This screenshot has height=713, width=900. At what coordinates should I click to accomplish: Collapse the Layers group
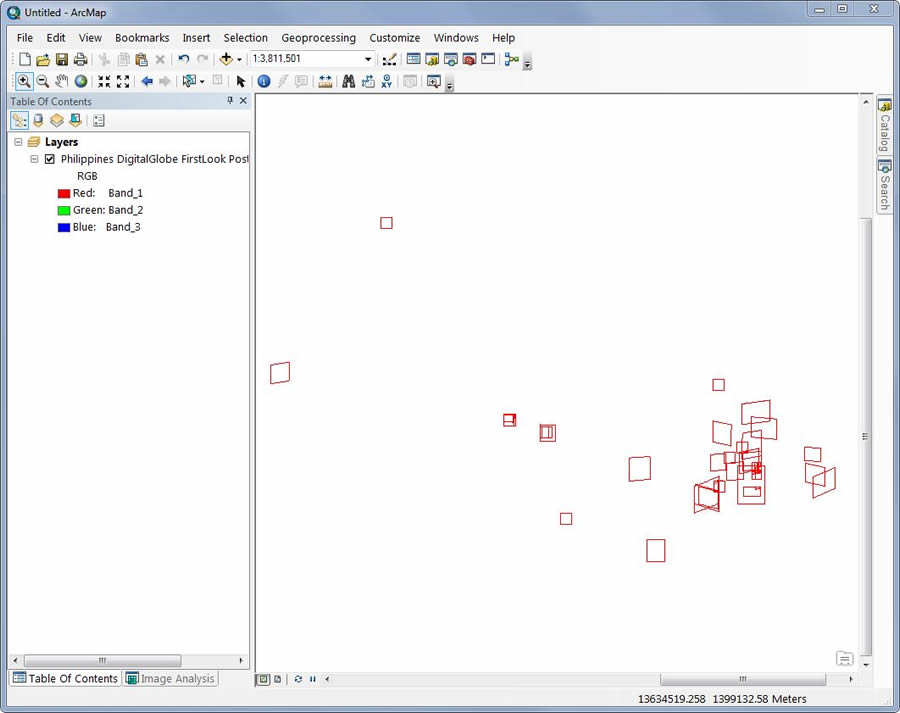tap(18, 141)
